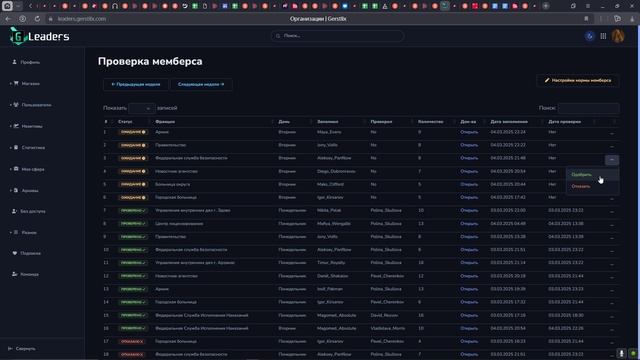The height and width of the screenshot is (360, 640).
Task: Open the Открыть proof link in row 17
Action: pyautogui.click(x=469, y=341)
